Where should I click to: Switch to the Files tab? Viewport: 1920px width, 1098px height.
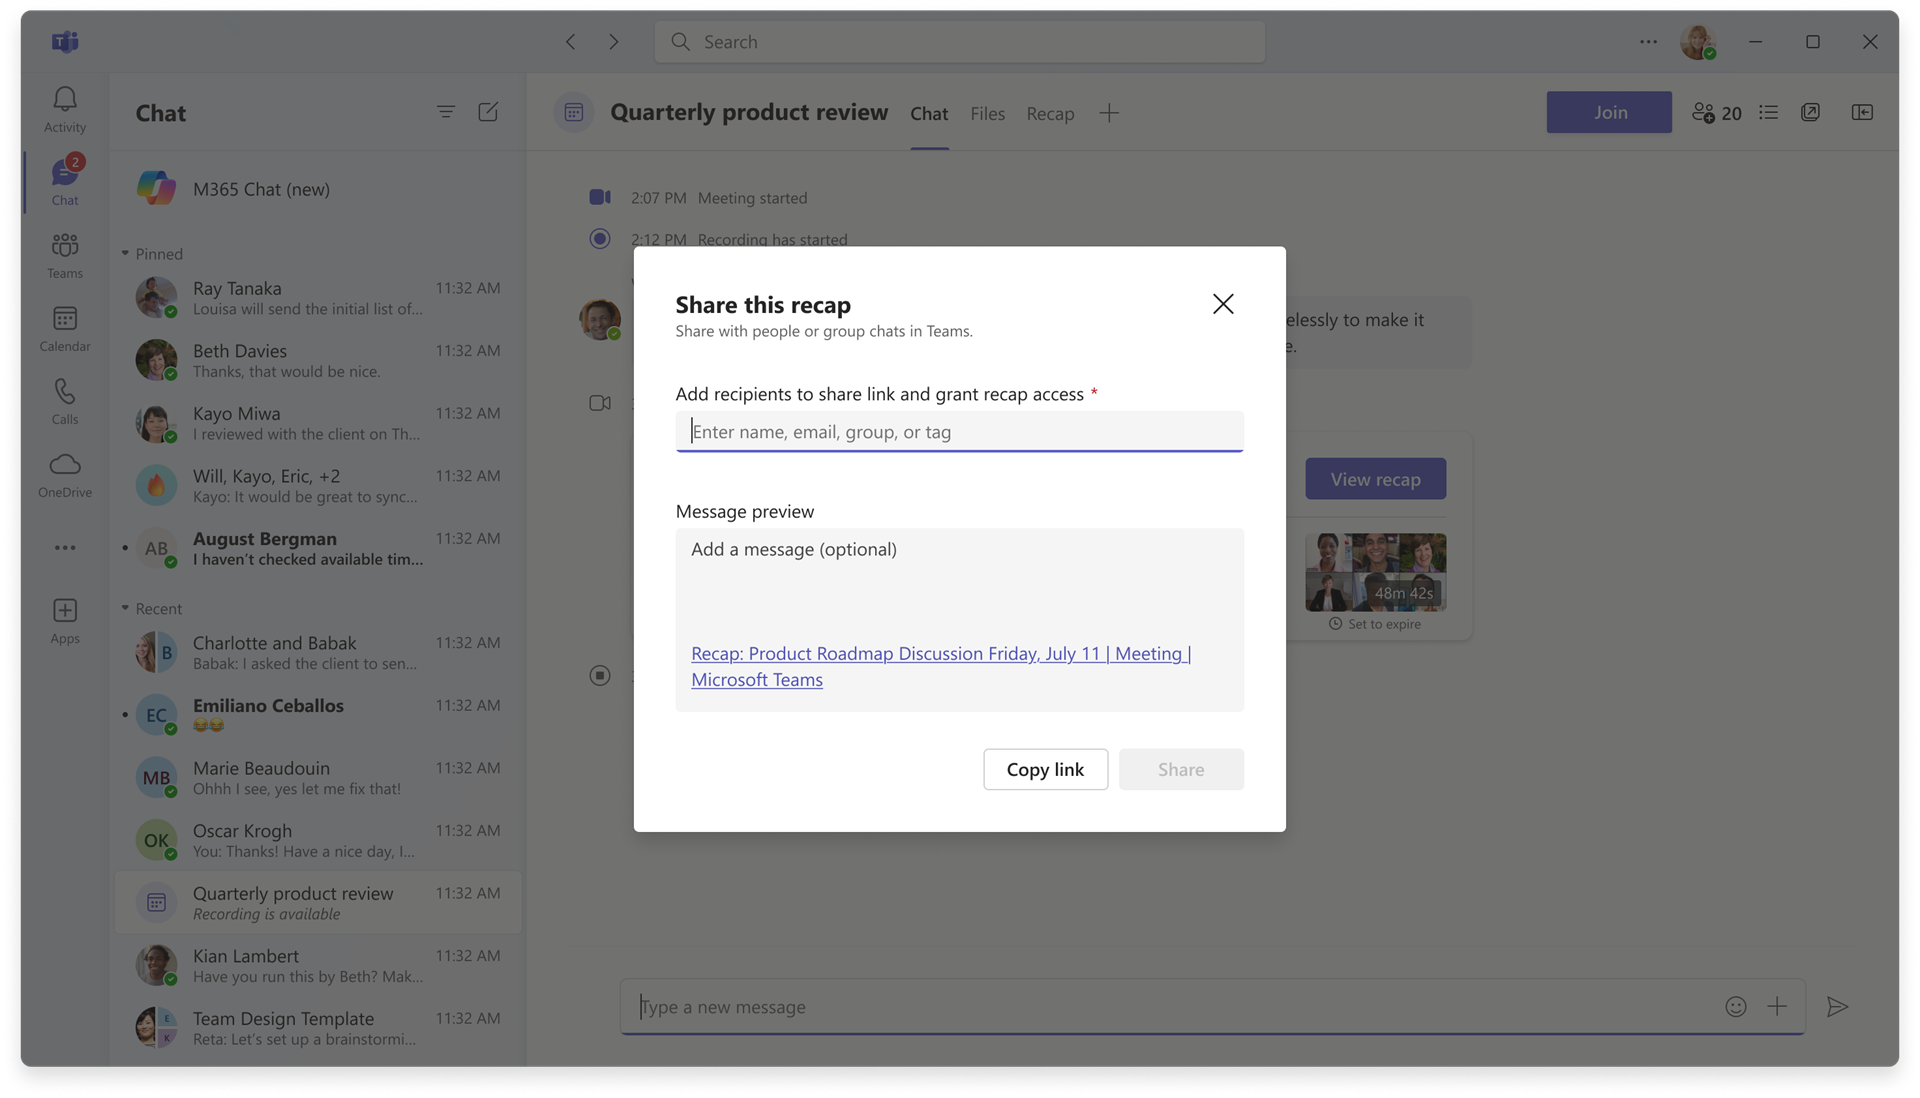coord(987,113)
